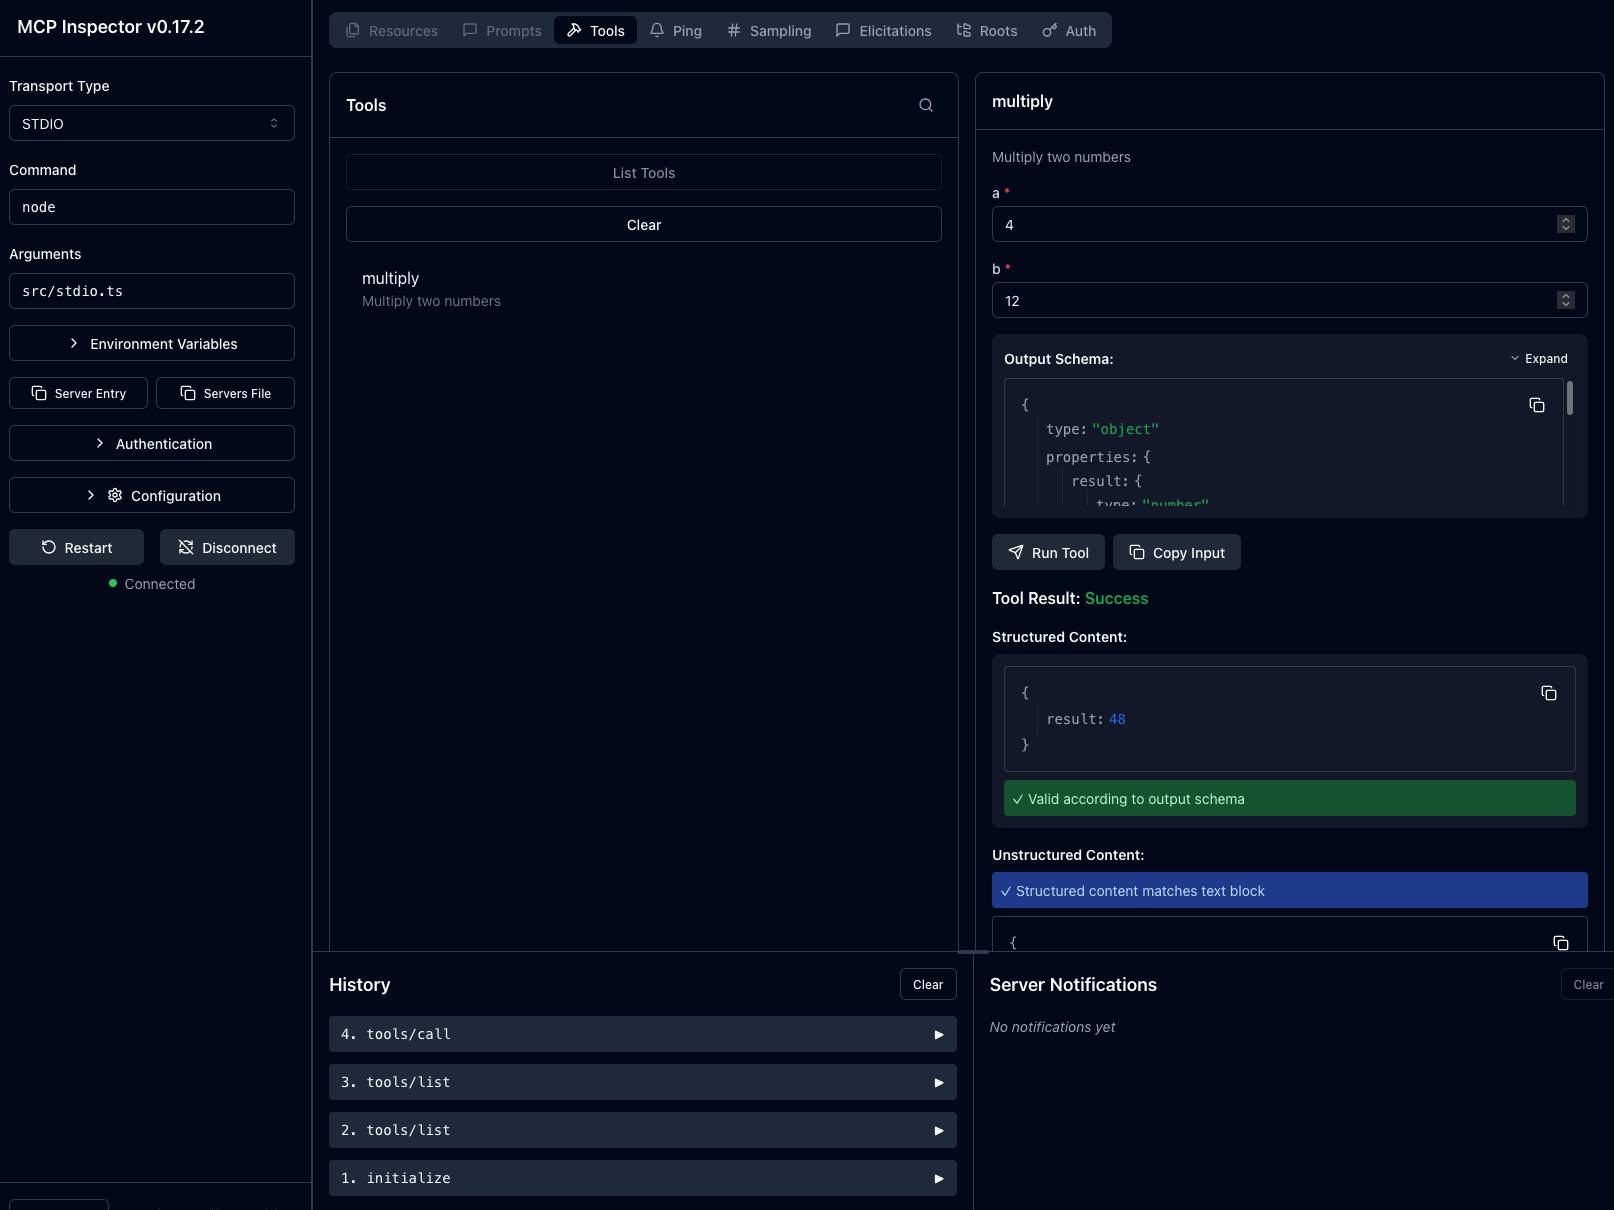Viewport: 1614px width, 1210px height.
Task: Copy the Unstructured Content block
Action: coord(1559,943)
